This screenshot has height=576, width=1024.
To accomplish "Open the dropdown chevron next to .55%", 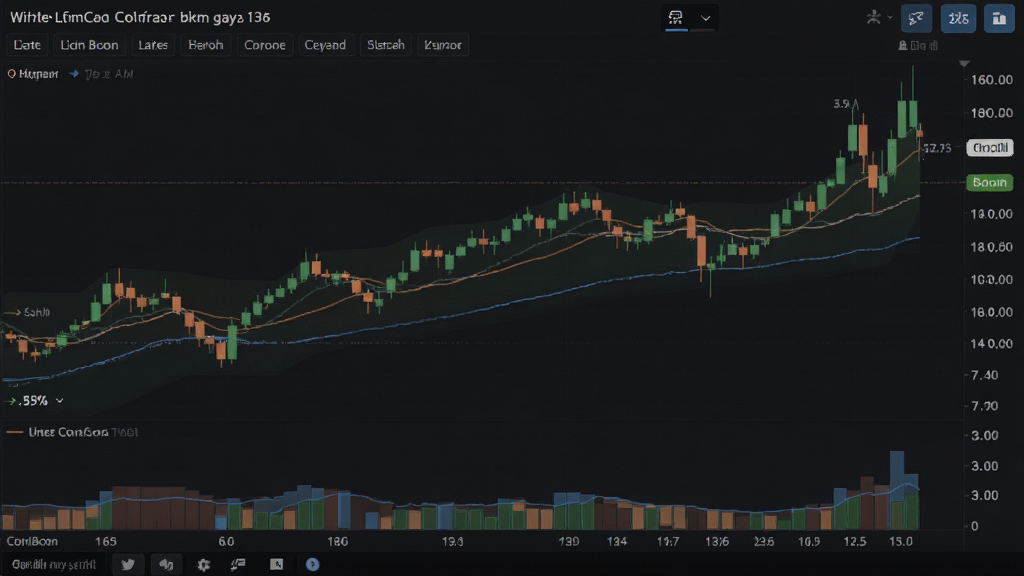I will (59, 400).
